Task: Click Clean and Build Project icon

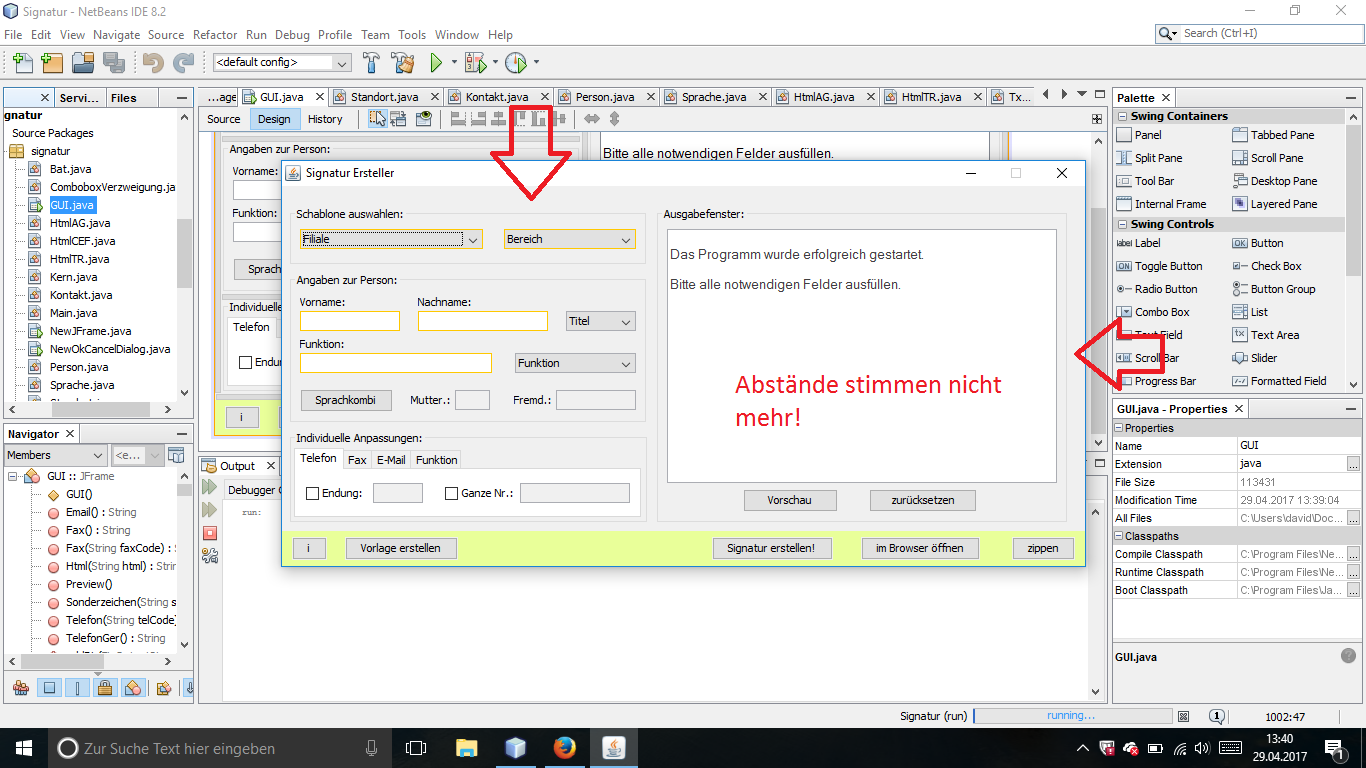Action: 402,63
